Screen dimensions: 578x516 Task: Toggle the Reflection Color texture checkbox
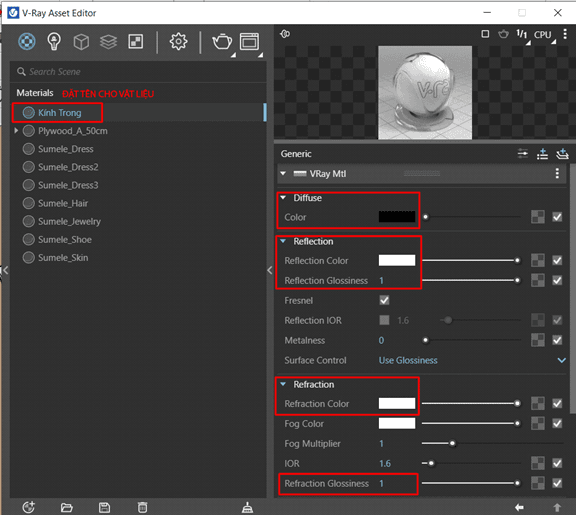click(x=557, y=261)
